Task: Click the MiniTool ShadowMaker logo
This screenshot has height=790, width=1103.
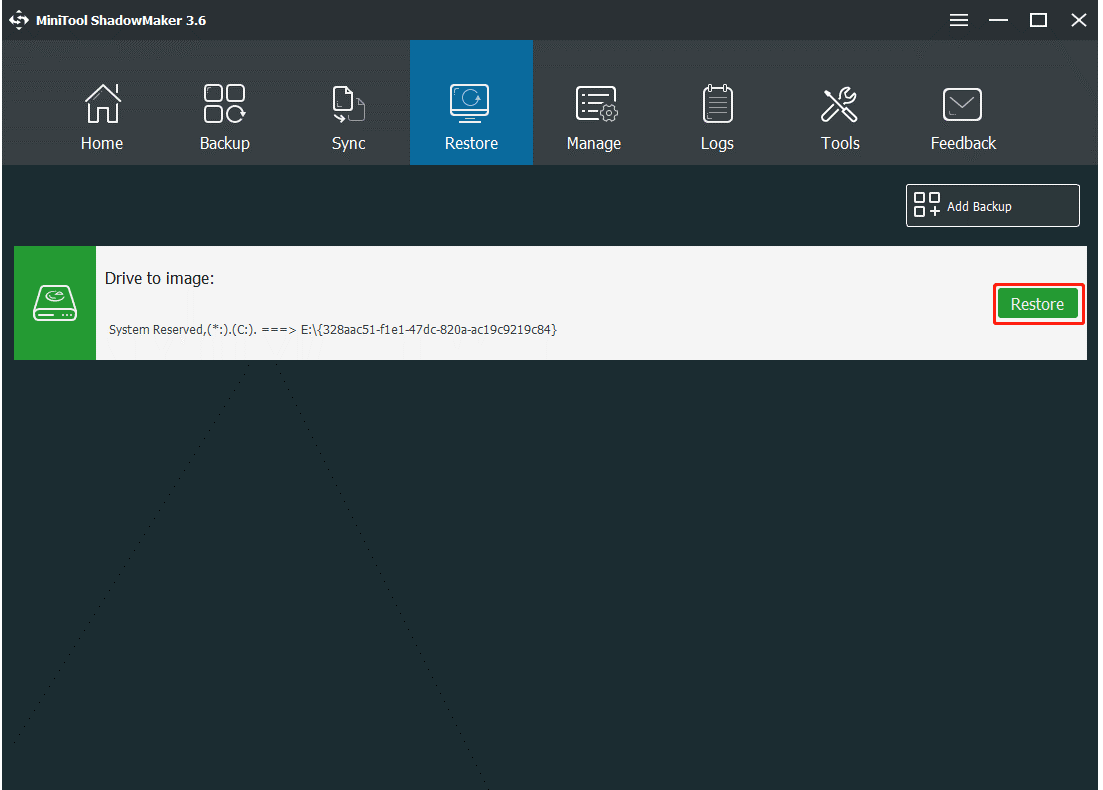Action: (x=19, y=19)
